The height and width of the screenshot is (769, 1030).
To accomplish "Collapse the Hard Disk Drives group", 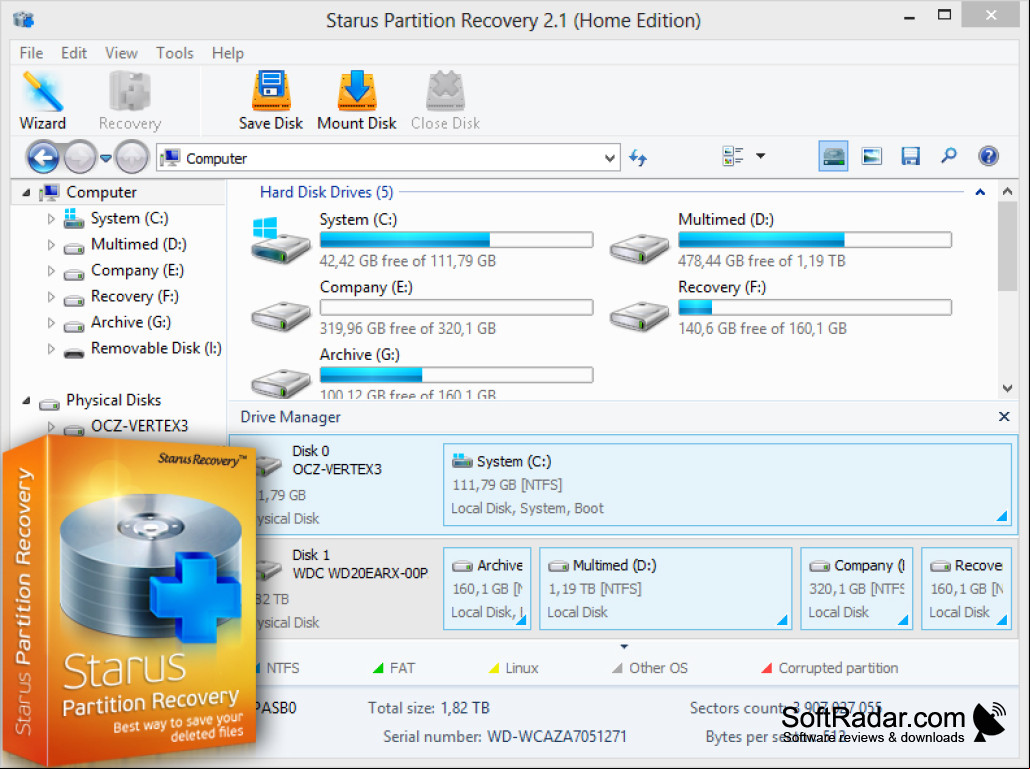I will (980, 192).
